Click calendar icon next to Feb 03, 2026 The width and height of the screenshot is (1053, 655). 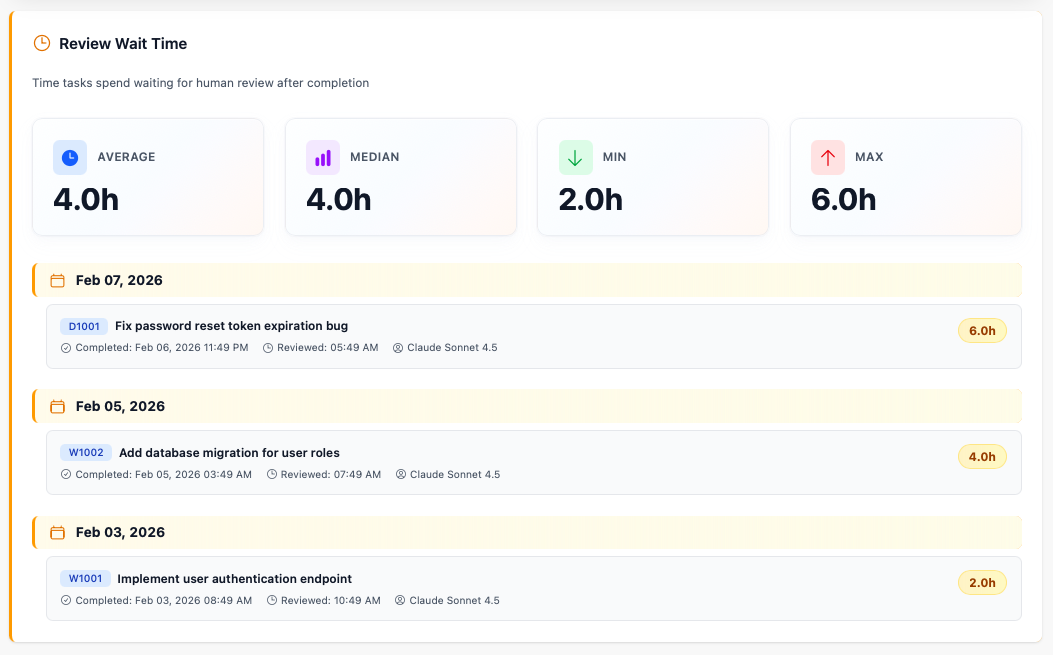point(58,533)
